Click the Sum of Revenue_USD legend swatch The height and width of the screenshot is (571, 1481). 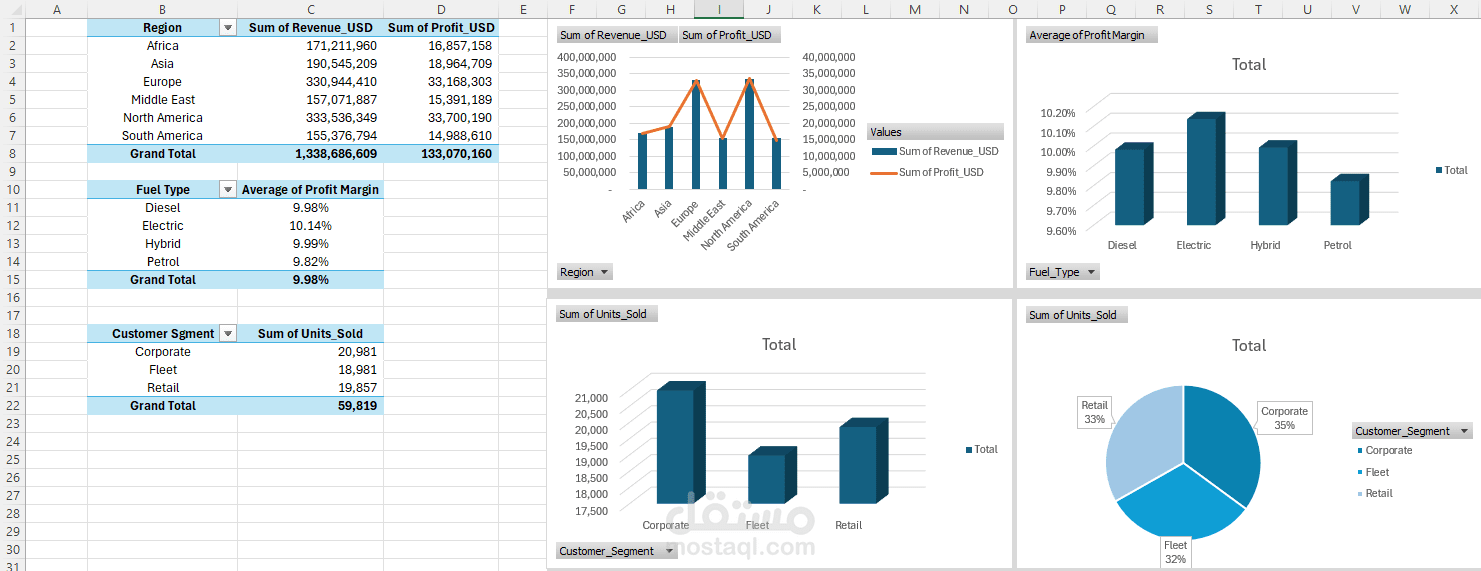click(884, 151)
